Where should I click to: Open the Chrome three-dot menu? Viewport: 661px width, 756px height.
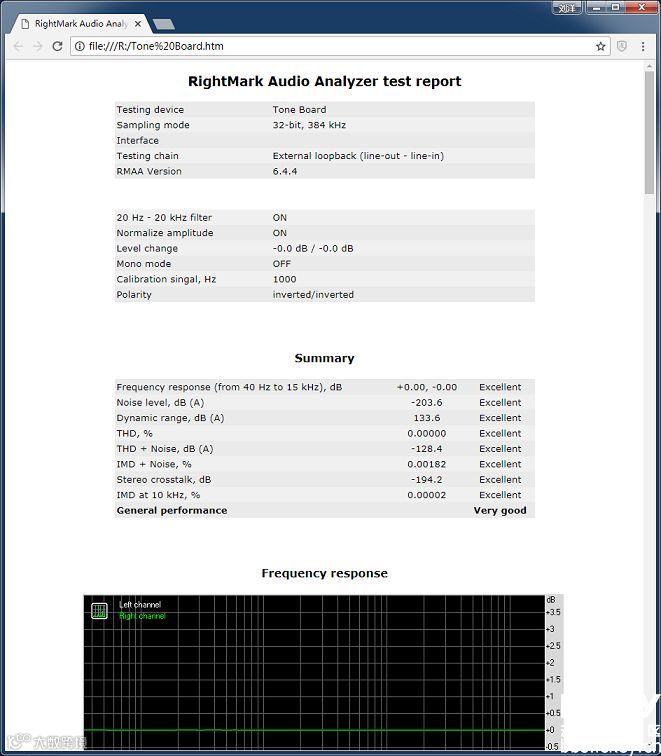pos(643,46)
